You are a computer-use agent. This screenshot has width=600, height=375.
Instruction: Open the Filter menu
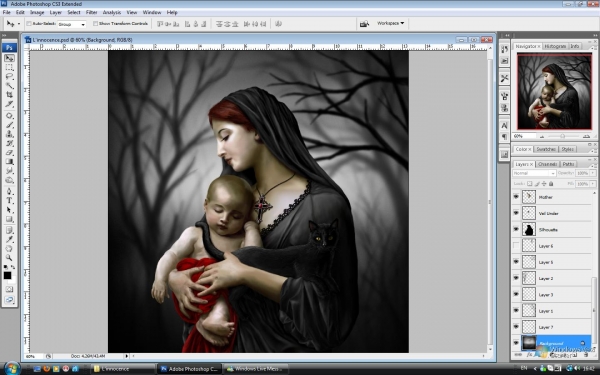pyautogui.click(x=91, y=12)
